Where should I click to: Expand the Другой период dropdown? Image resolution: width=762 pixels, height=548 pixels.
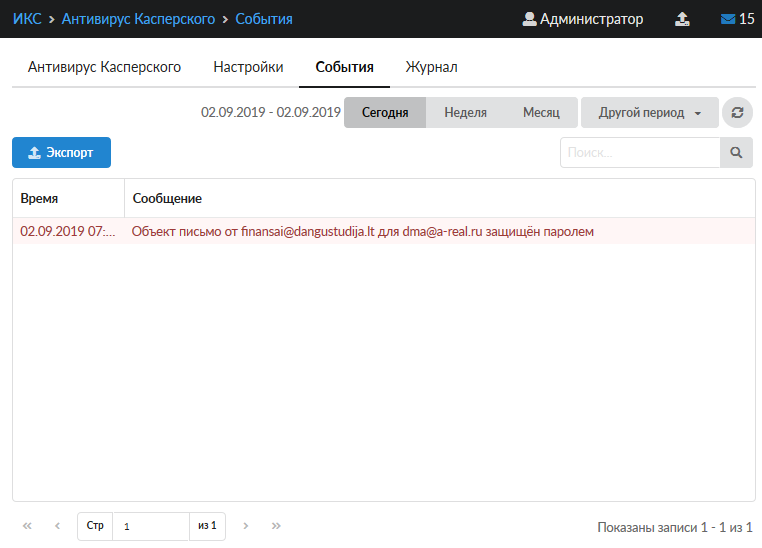coord(649,113)
